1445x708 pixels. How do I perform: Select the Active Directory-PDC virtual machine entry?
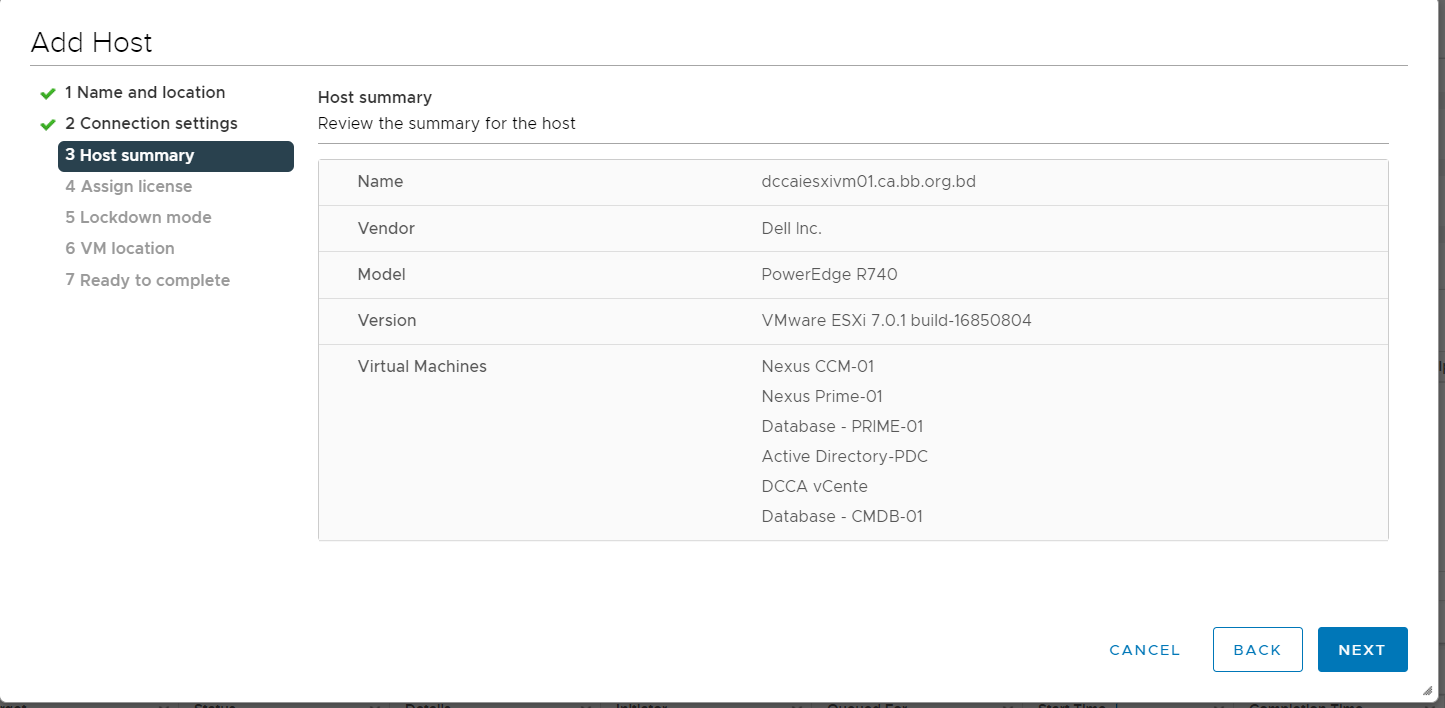tap(844, 456)
